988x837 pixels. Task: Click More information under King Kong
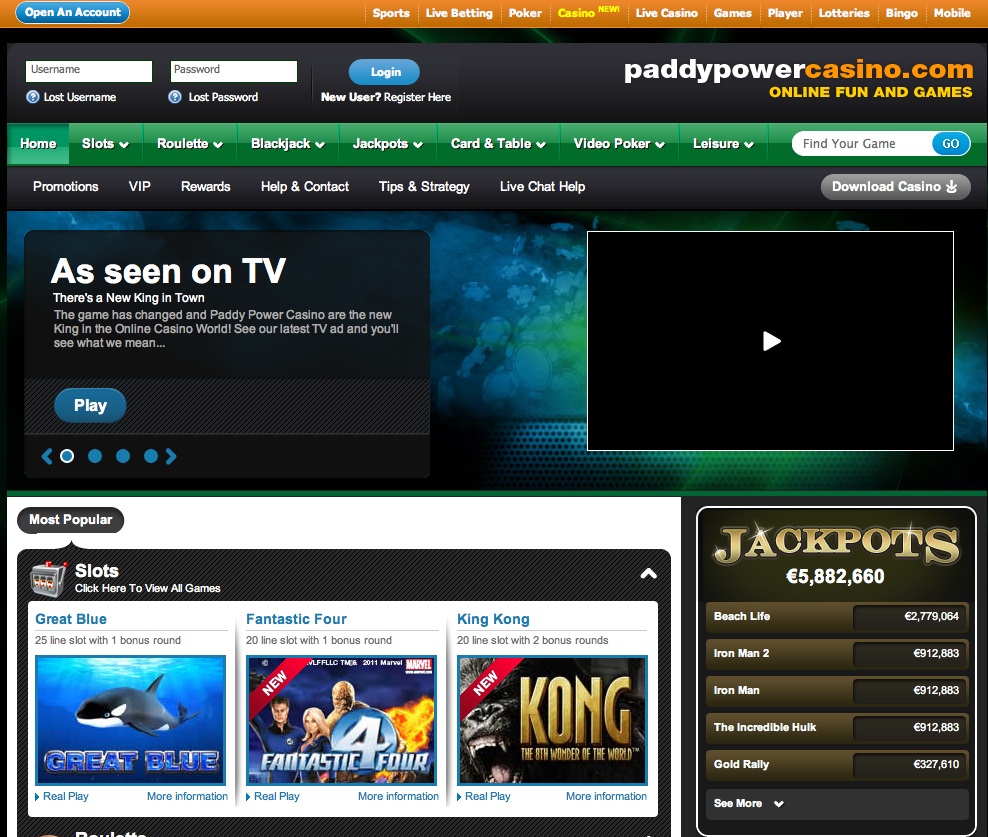[x=606, y=796]
